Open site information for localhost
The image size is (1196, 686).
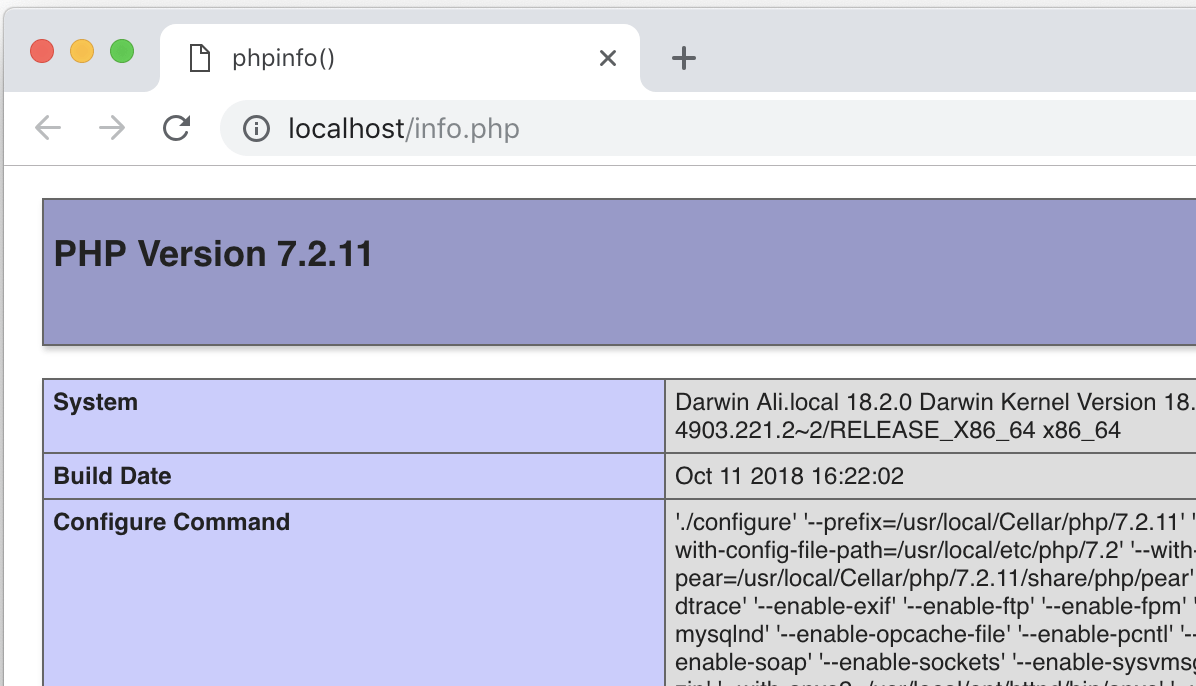pos(257,129)
